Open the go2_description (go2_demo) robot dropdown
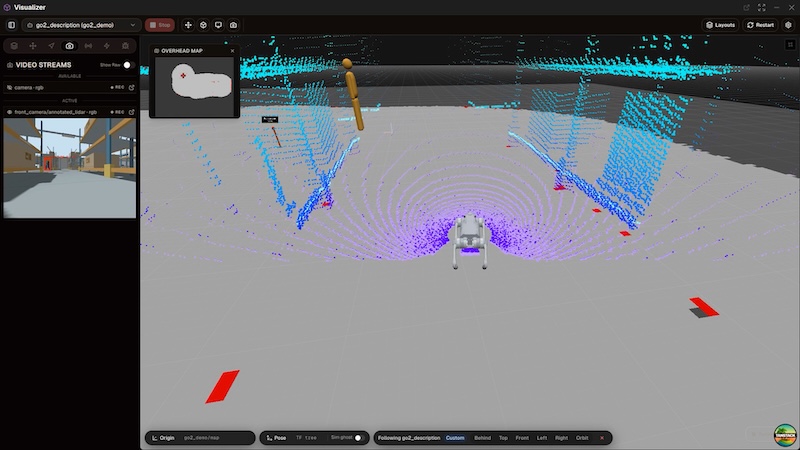The height and width of the screenshot is (450, 800). pos(81,25)
